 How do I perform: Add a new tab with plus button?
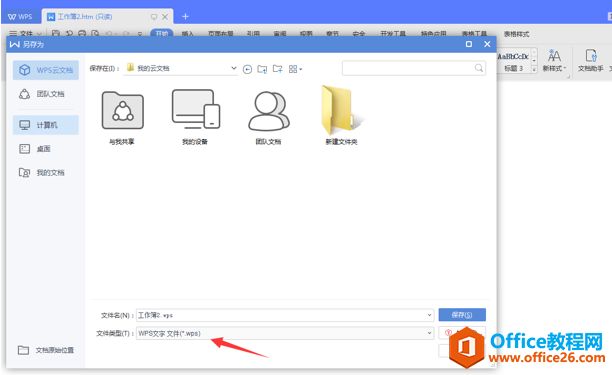pos(185,16)
